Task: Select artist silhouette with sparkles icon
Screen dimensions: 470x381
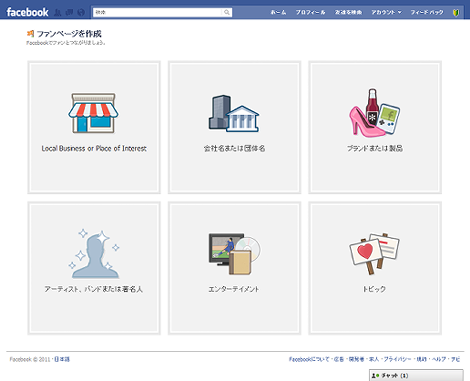Action: coord(94,254)
